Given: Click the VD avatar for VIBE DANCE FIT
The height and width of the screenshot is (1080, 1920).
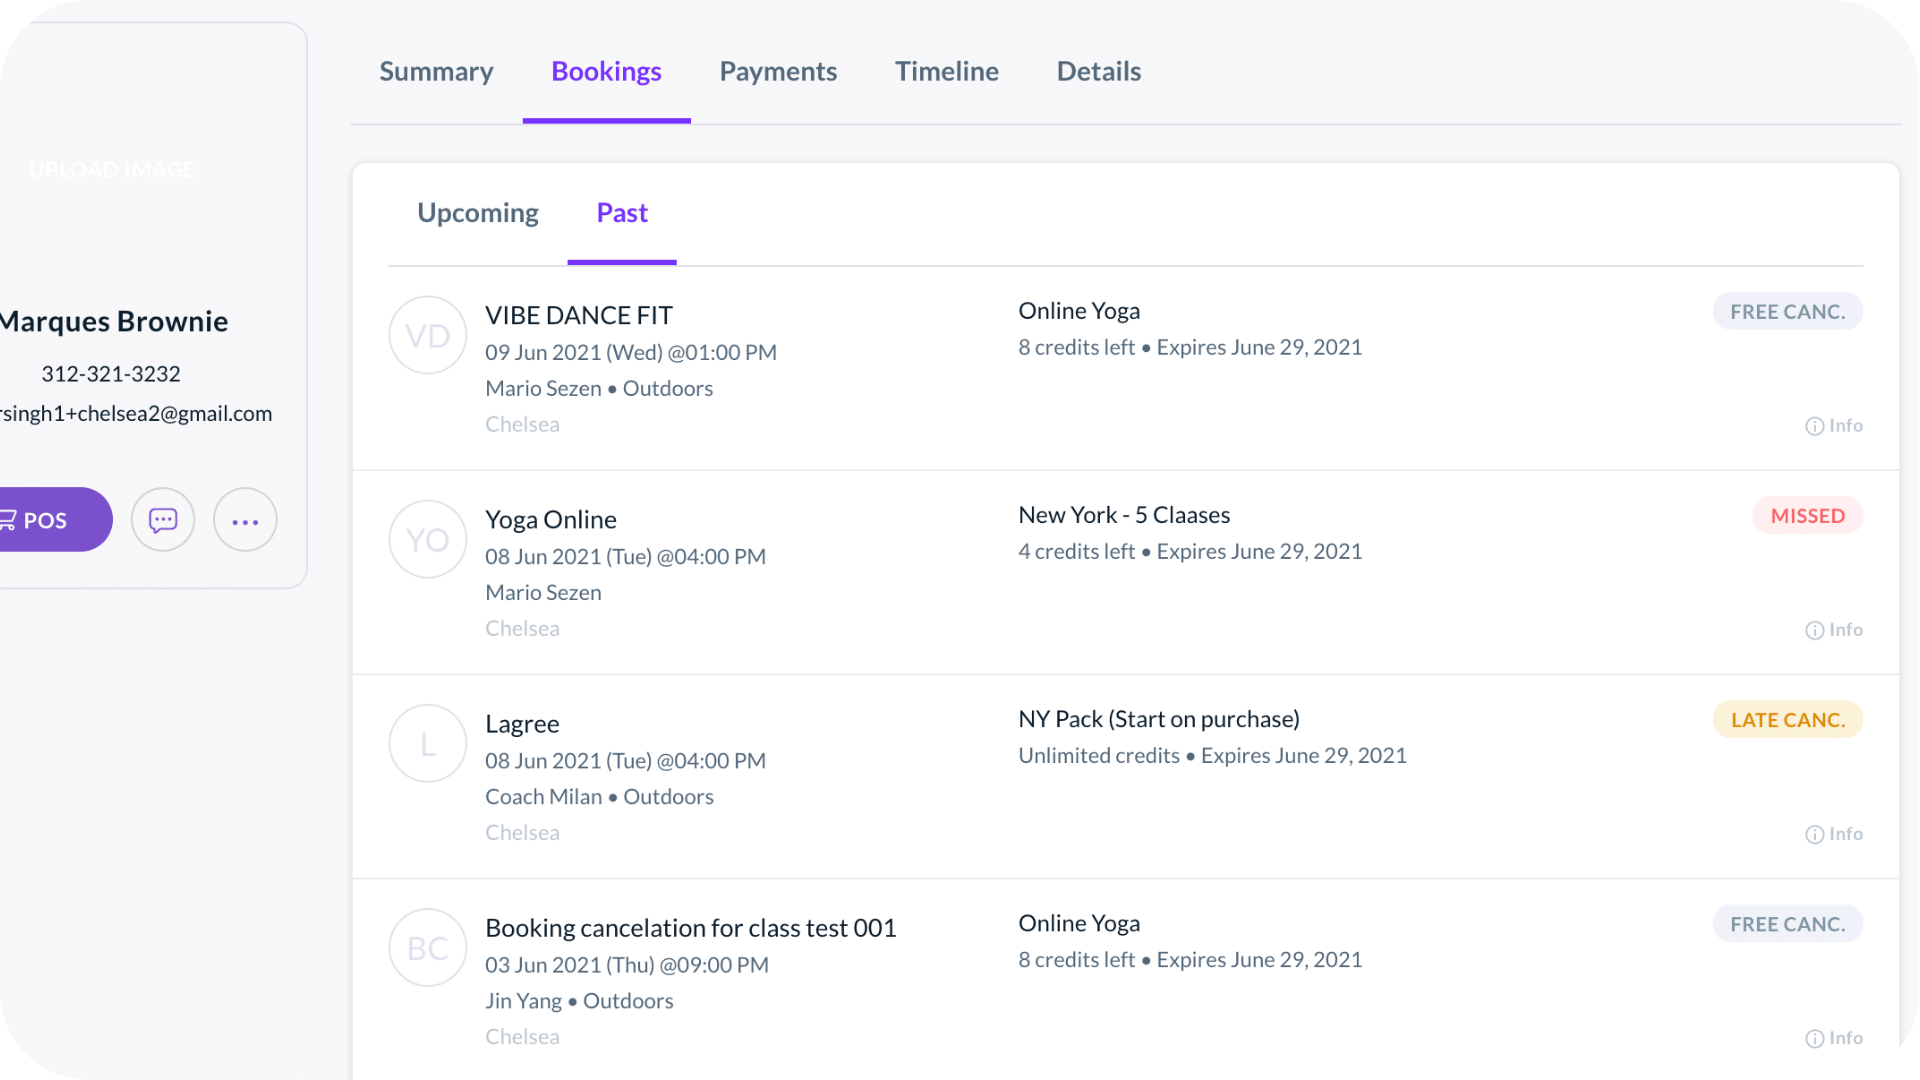Looking at the screenshot, I should click(x=428, y=336).
